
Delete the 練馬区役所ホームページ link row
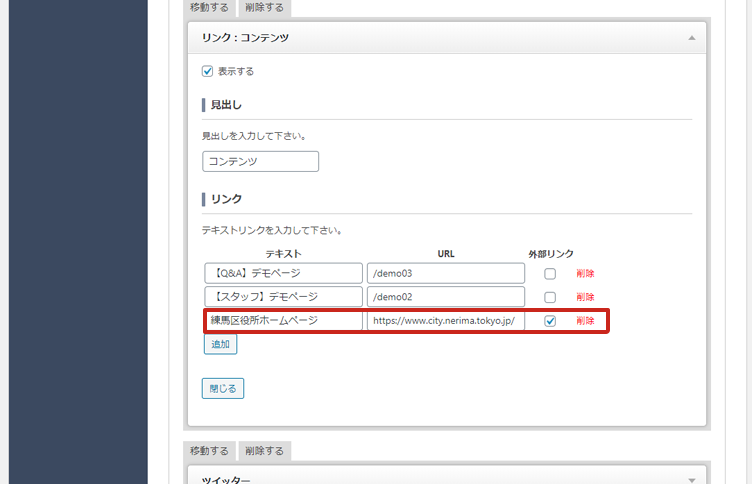[x=585, y=321]
